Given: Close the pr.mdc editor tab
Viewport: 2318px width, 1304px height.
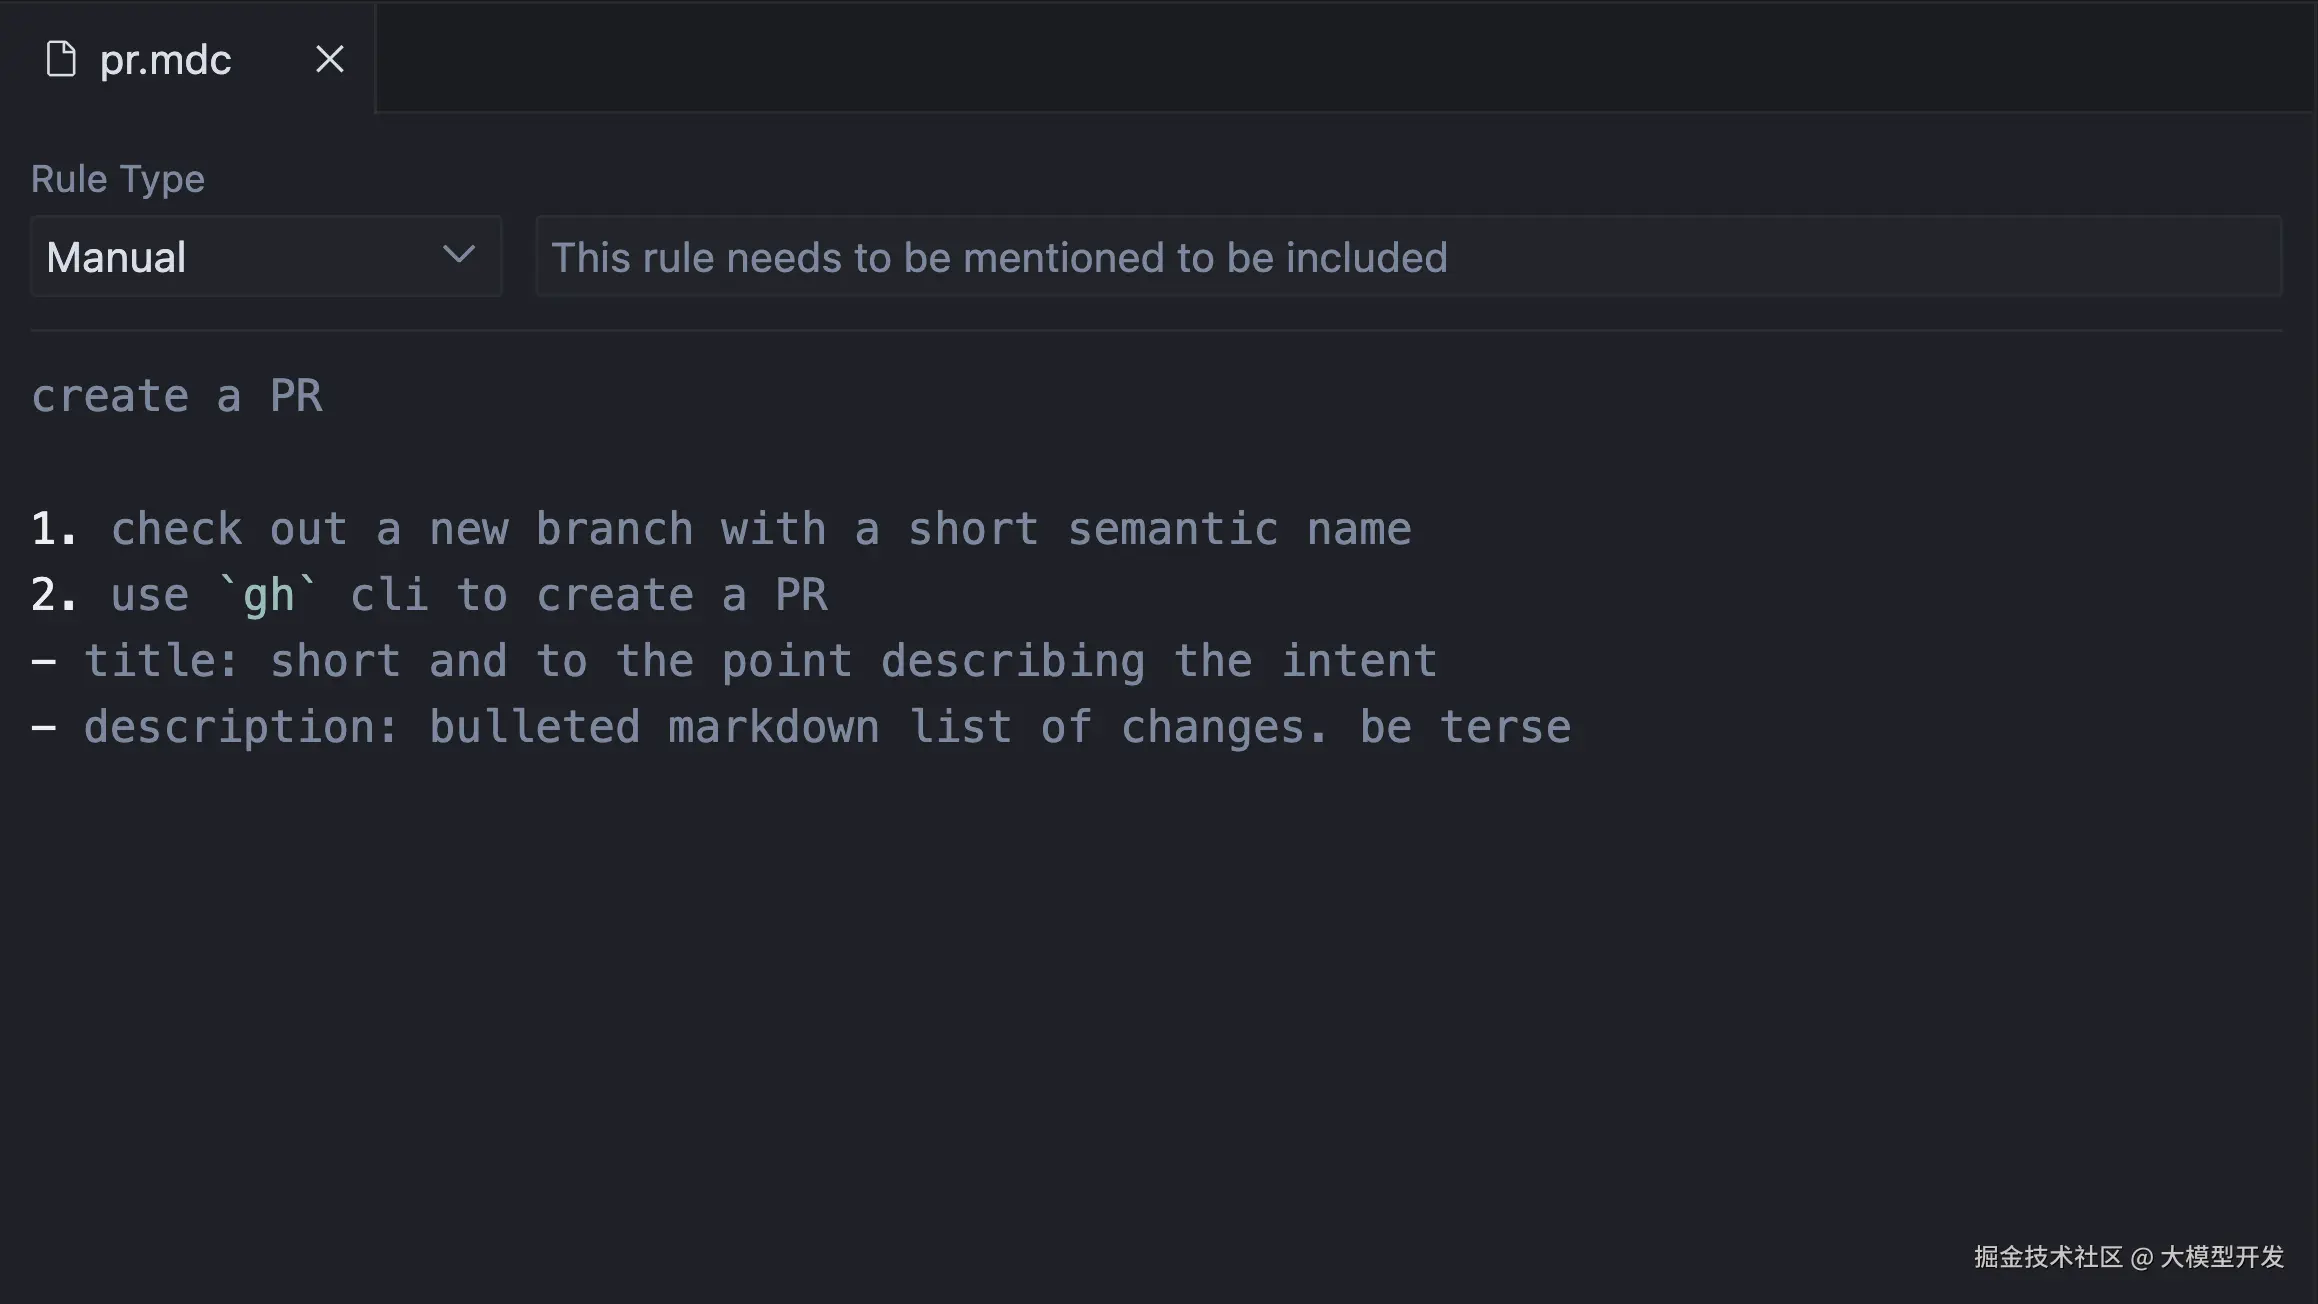Looking at the screenshot, I should (x=330, y=59).
